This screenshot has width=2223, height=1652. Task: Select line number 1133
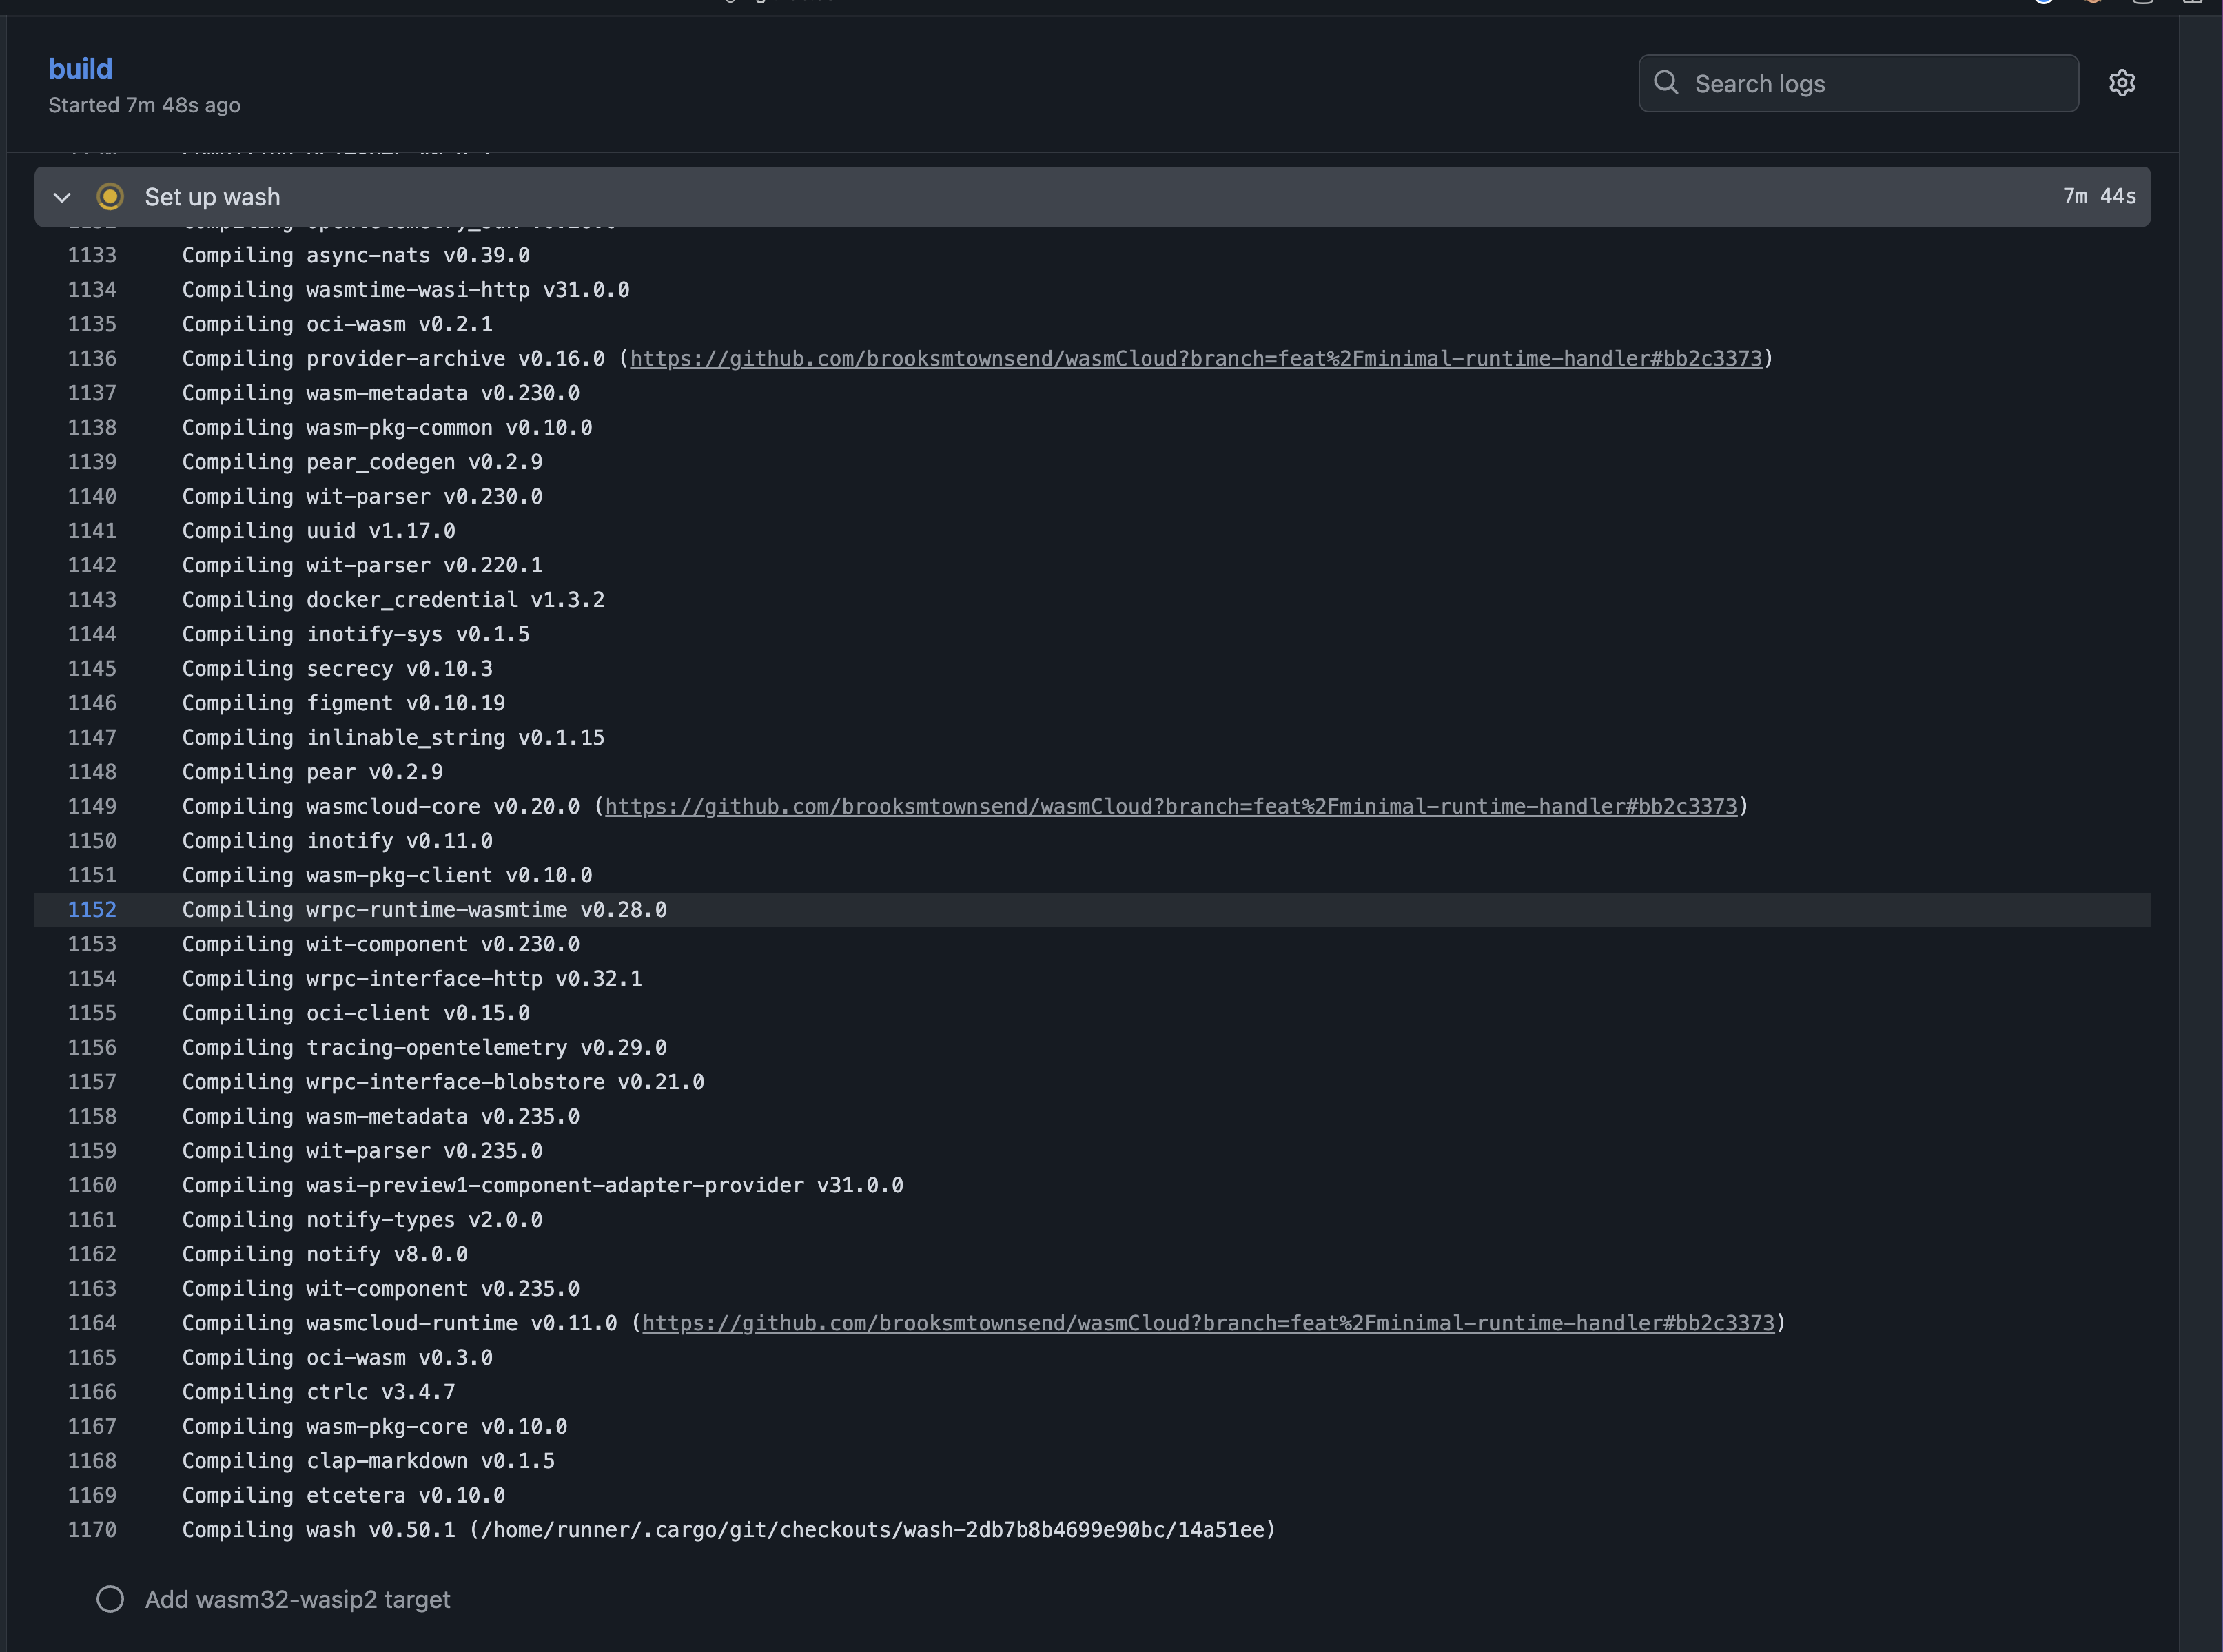92,255
